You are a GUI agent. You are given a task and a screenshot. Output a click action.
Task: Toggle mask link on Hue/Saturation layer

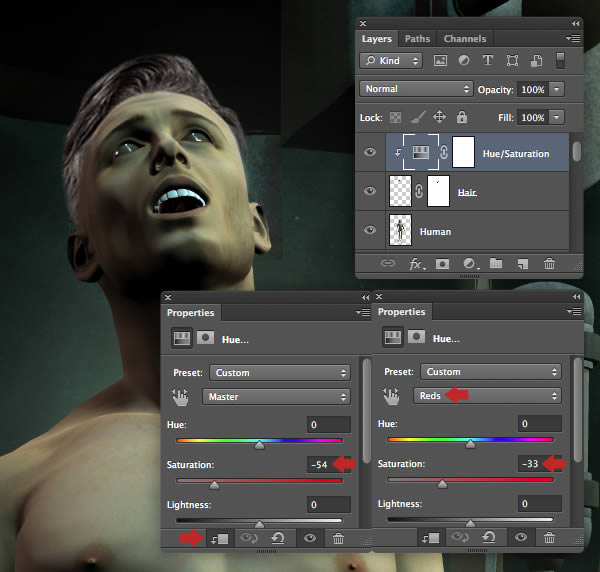(444, 152)
